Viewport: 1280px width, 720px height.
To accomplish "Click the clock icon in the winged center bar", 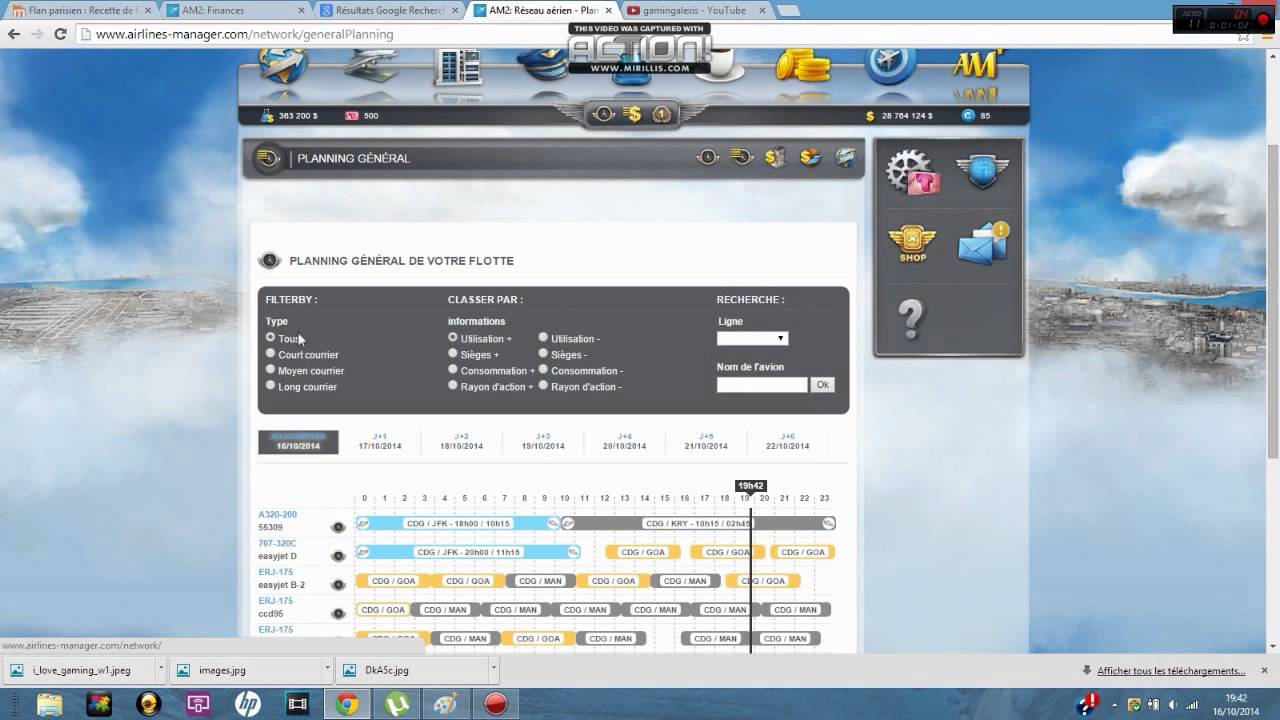I will (x=603, y=114).
